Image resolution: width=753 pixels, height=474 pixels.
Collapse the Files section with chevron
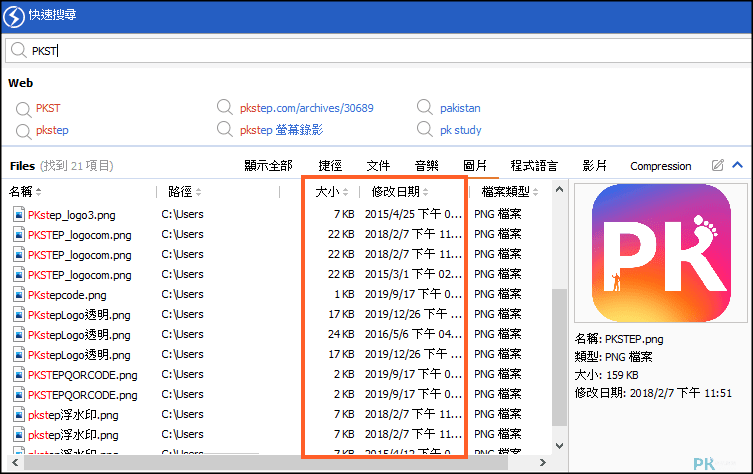[738, 165]
